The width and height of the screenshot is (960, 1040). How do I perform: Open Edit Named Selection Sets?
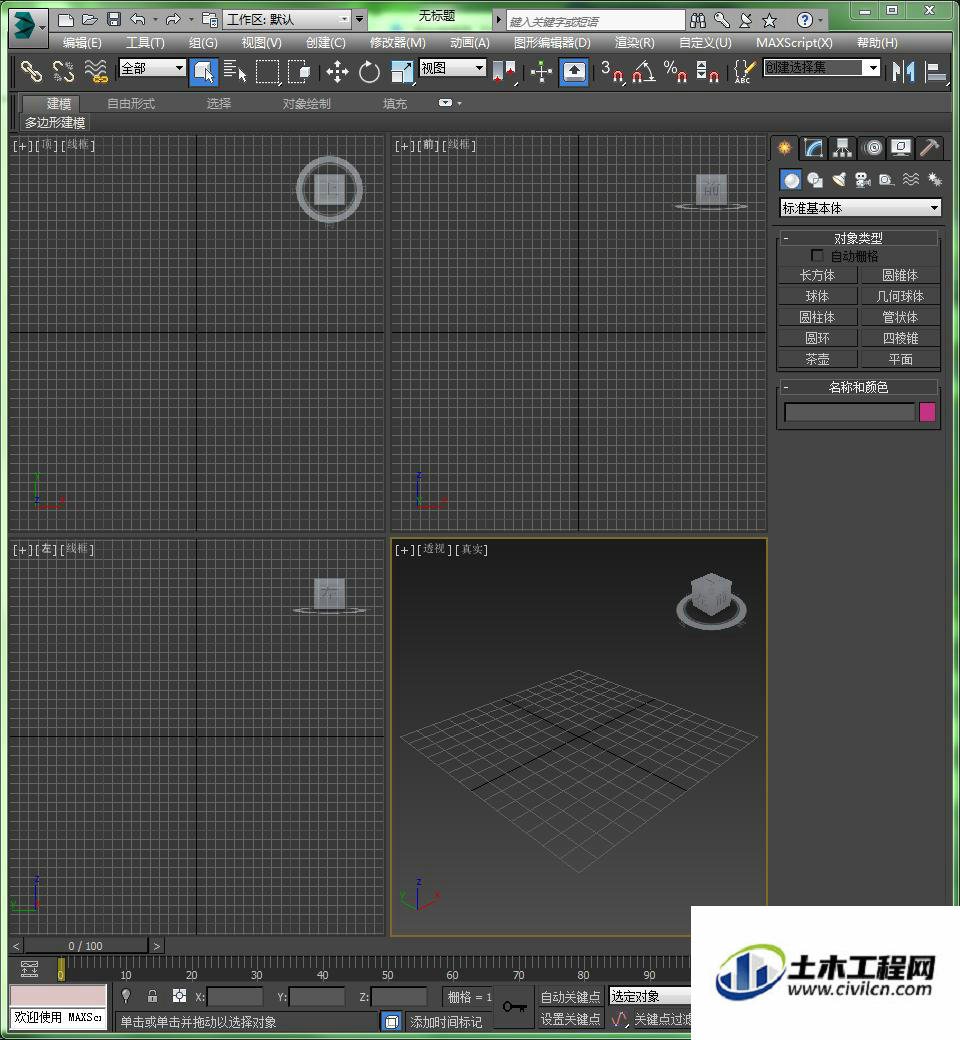(x=744, y=71)
